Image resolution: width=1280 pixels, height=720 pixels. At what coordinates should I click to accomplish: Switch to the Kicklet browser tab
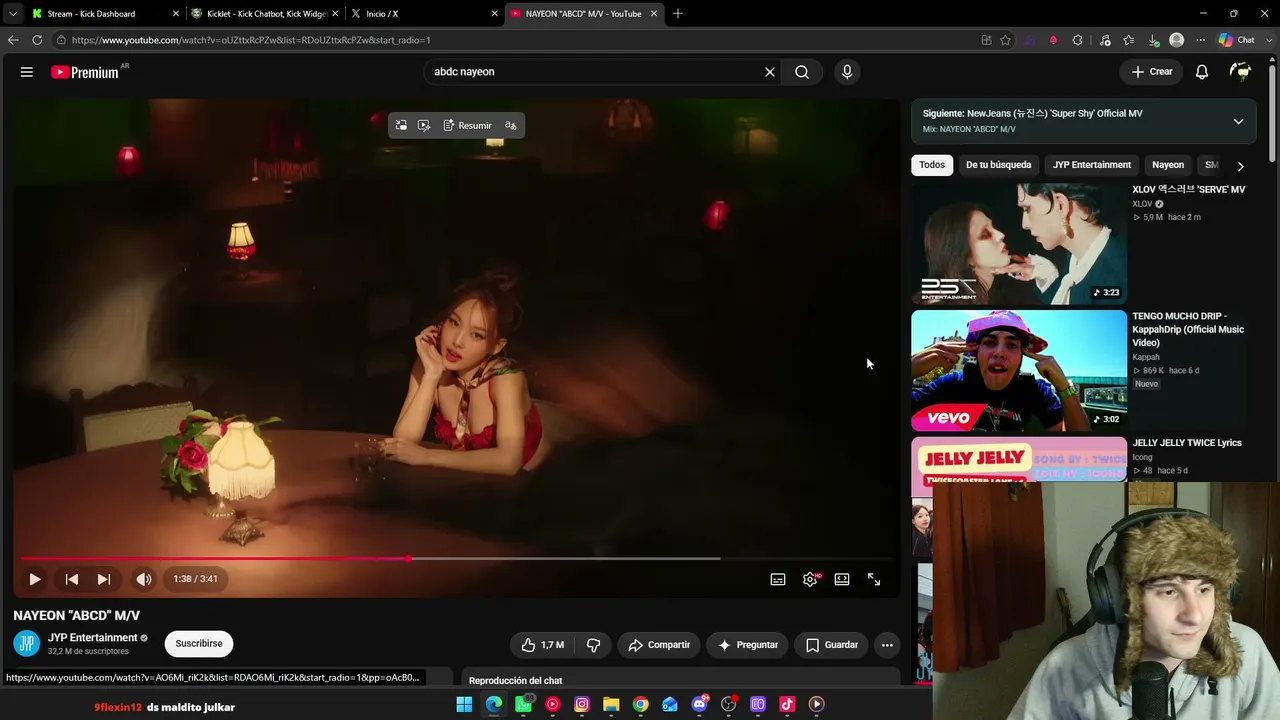pos(263,14)
